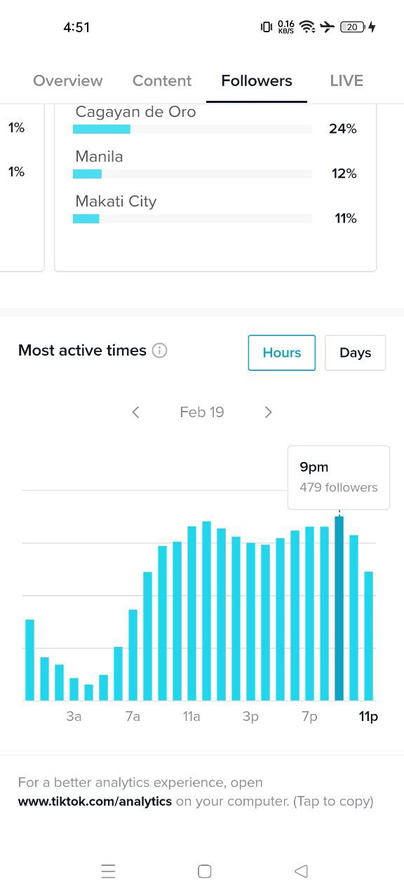Tap the 9pm 479 followers tooltip
404x896 pixels.
click(x=338, y=477)
